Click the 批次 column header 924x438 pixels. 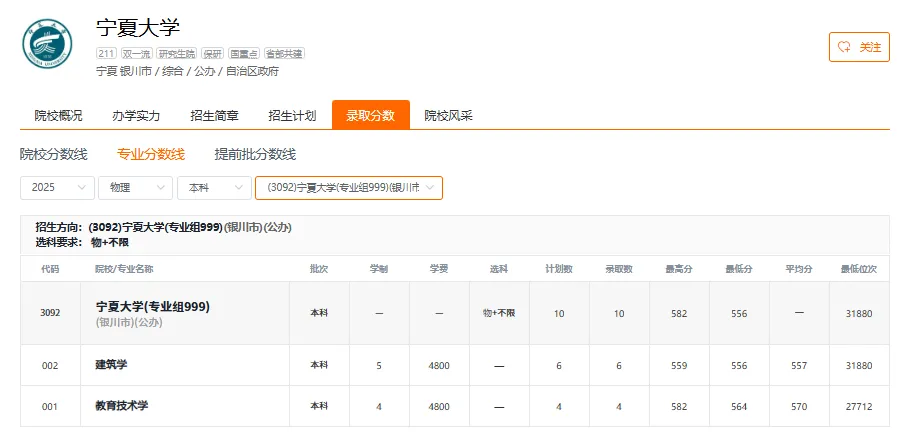click(319, 269)
